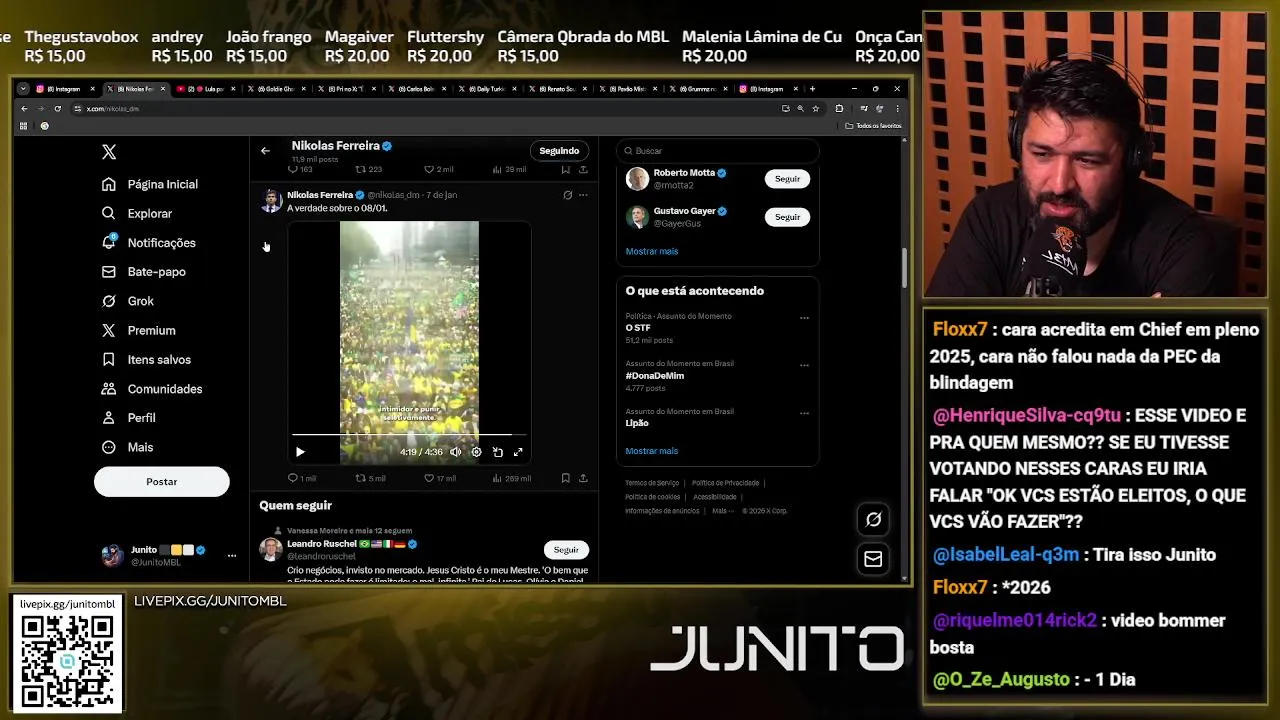Open account menu dots next to Junito
The height and width of the screenshot is (720, 1280).
(x=232, y=555)
